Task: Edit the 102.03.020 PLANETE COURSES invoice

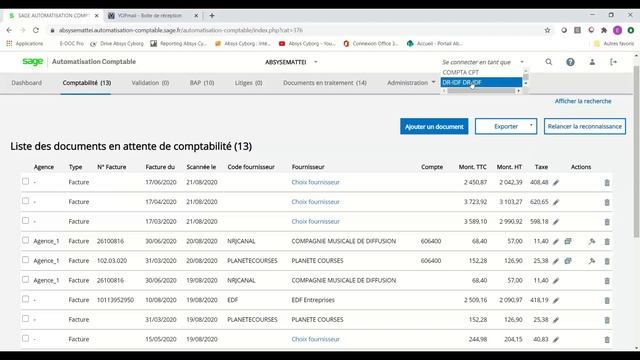Action: [556, 261]
